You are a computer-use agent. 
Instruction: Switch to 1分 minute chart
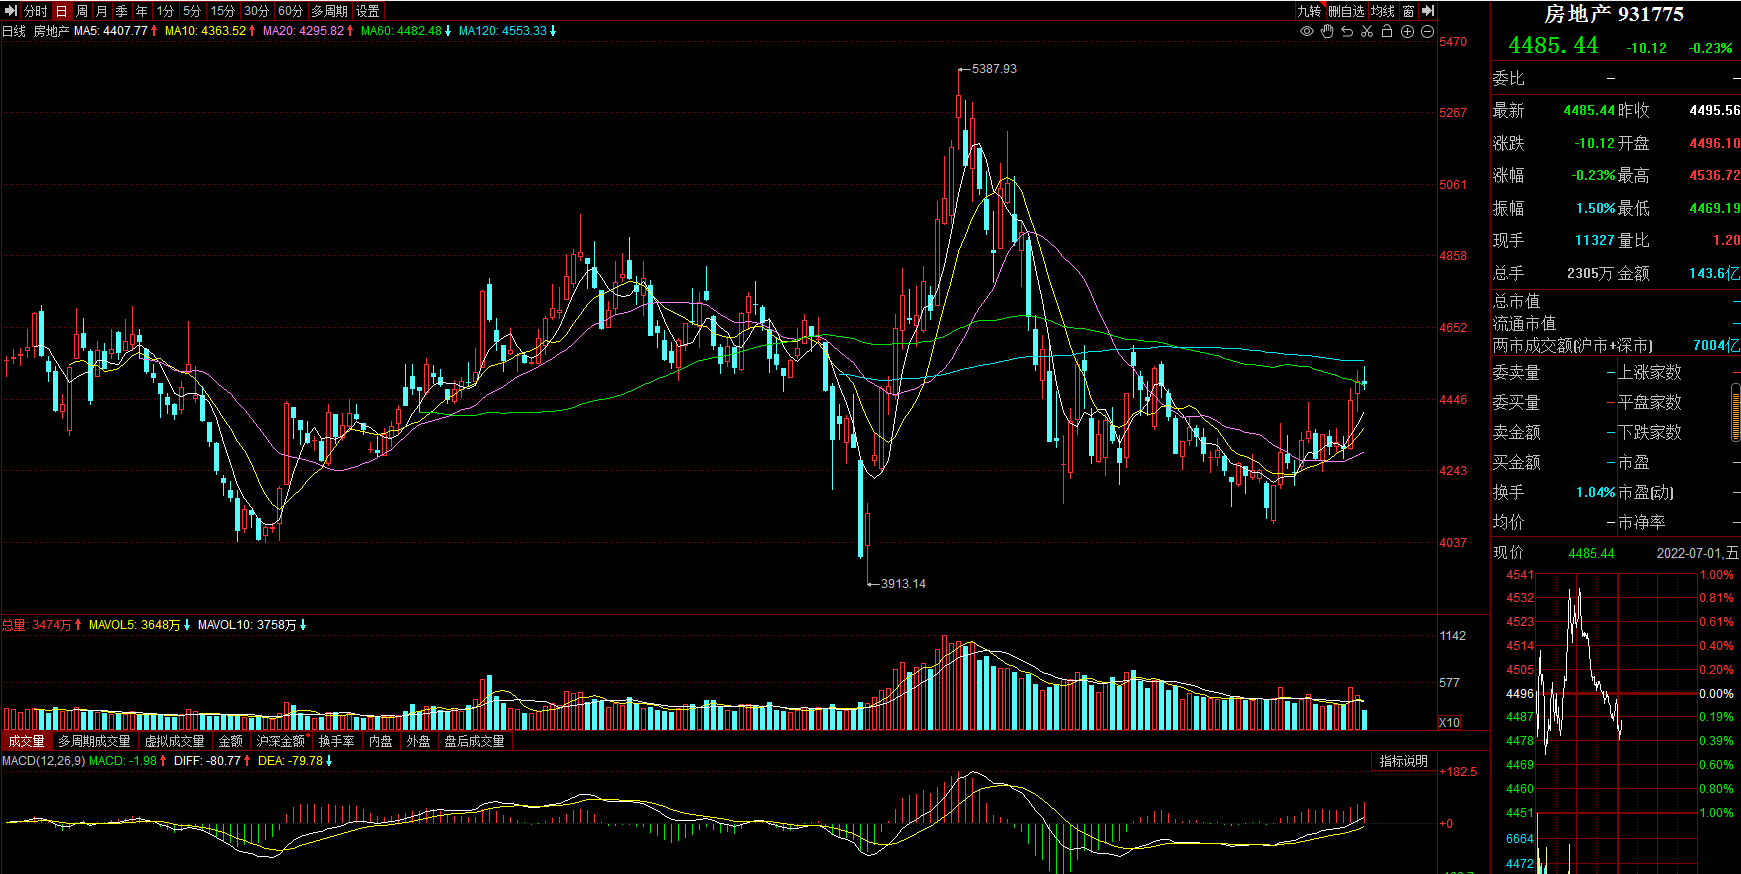pyautogui.click(x=165, y=11)
